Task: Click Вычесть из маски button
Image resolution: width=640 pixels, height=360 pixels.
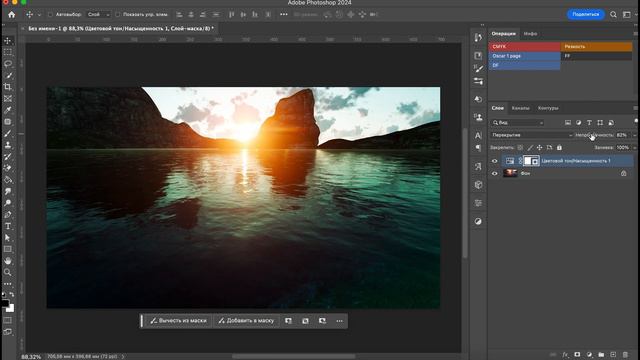Action: click(178, 321)
